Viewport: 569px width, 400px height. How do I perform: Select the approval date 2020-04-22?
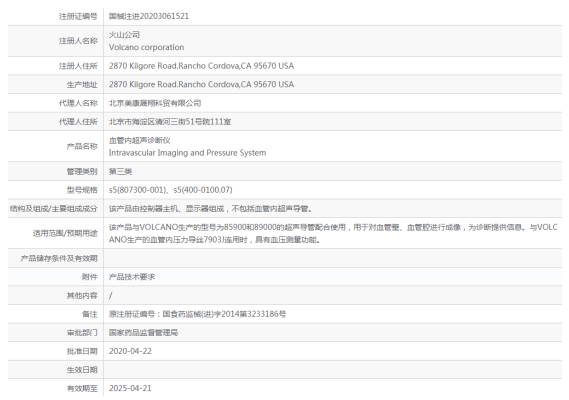(x=130, y=351)
